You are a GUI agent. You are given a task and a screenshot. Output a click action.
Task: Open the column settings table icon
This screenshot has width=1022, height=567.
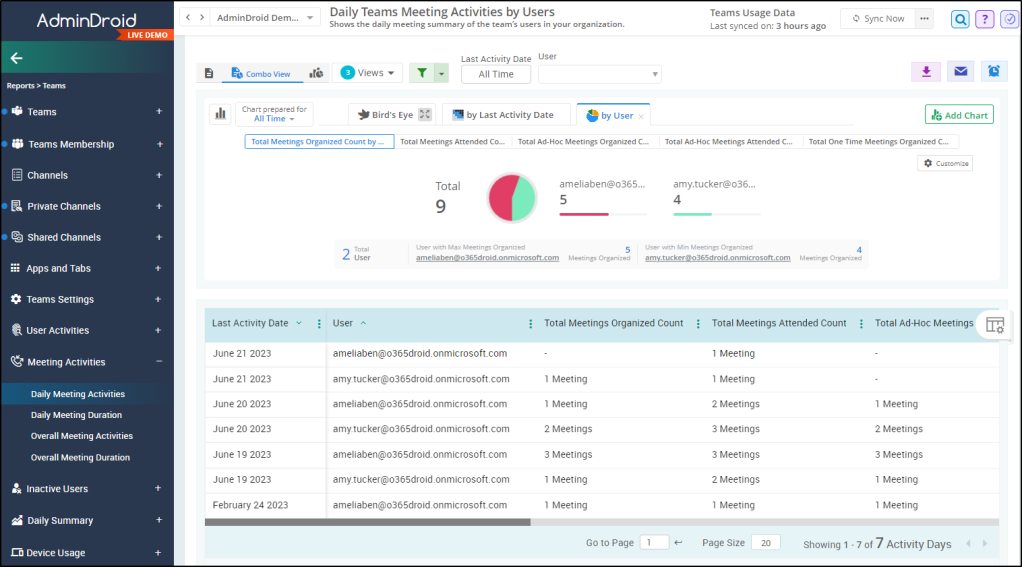[995, 325]
